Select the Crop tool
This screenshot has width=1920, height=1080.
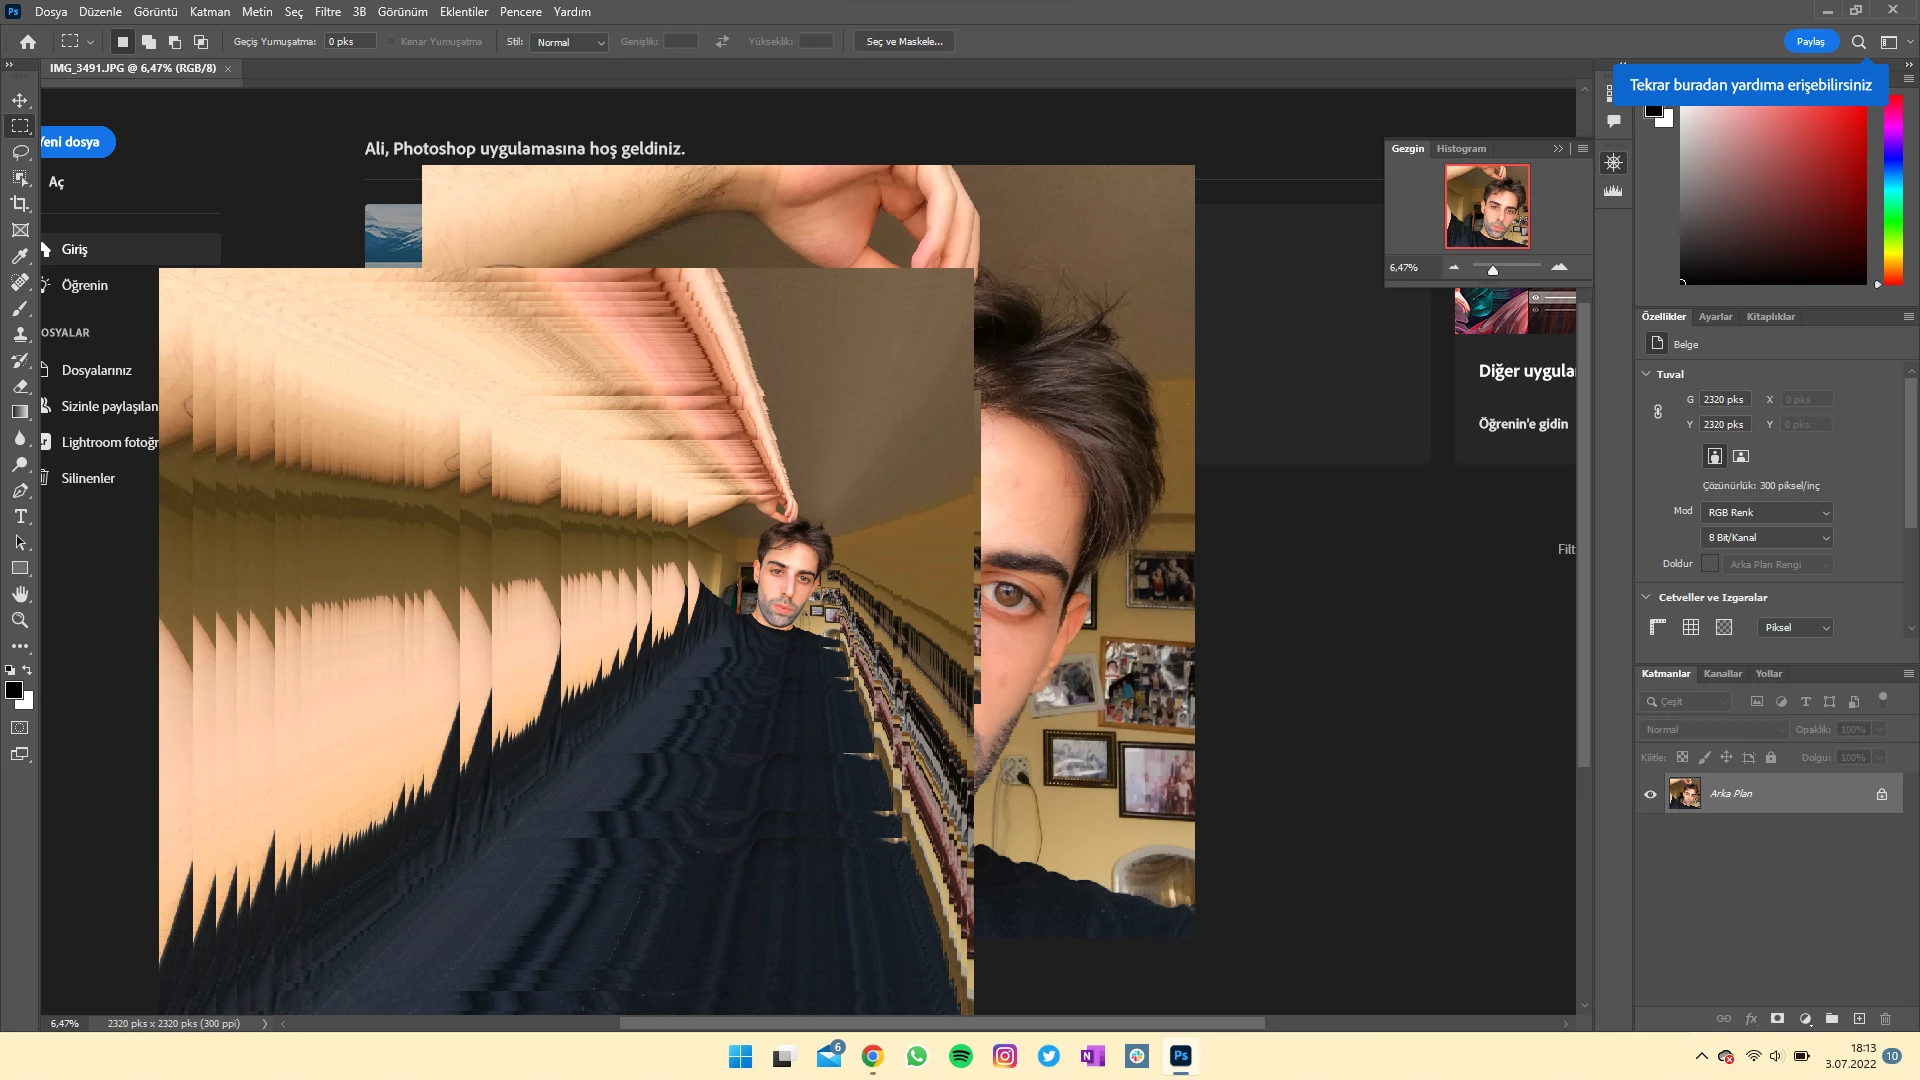coord(20,204)
